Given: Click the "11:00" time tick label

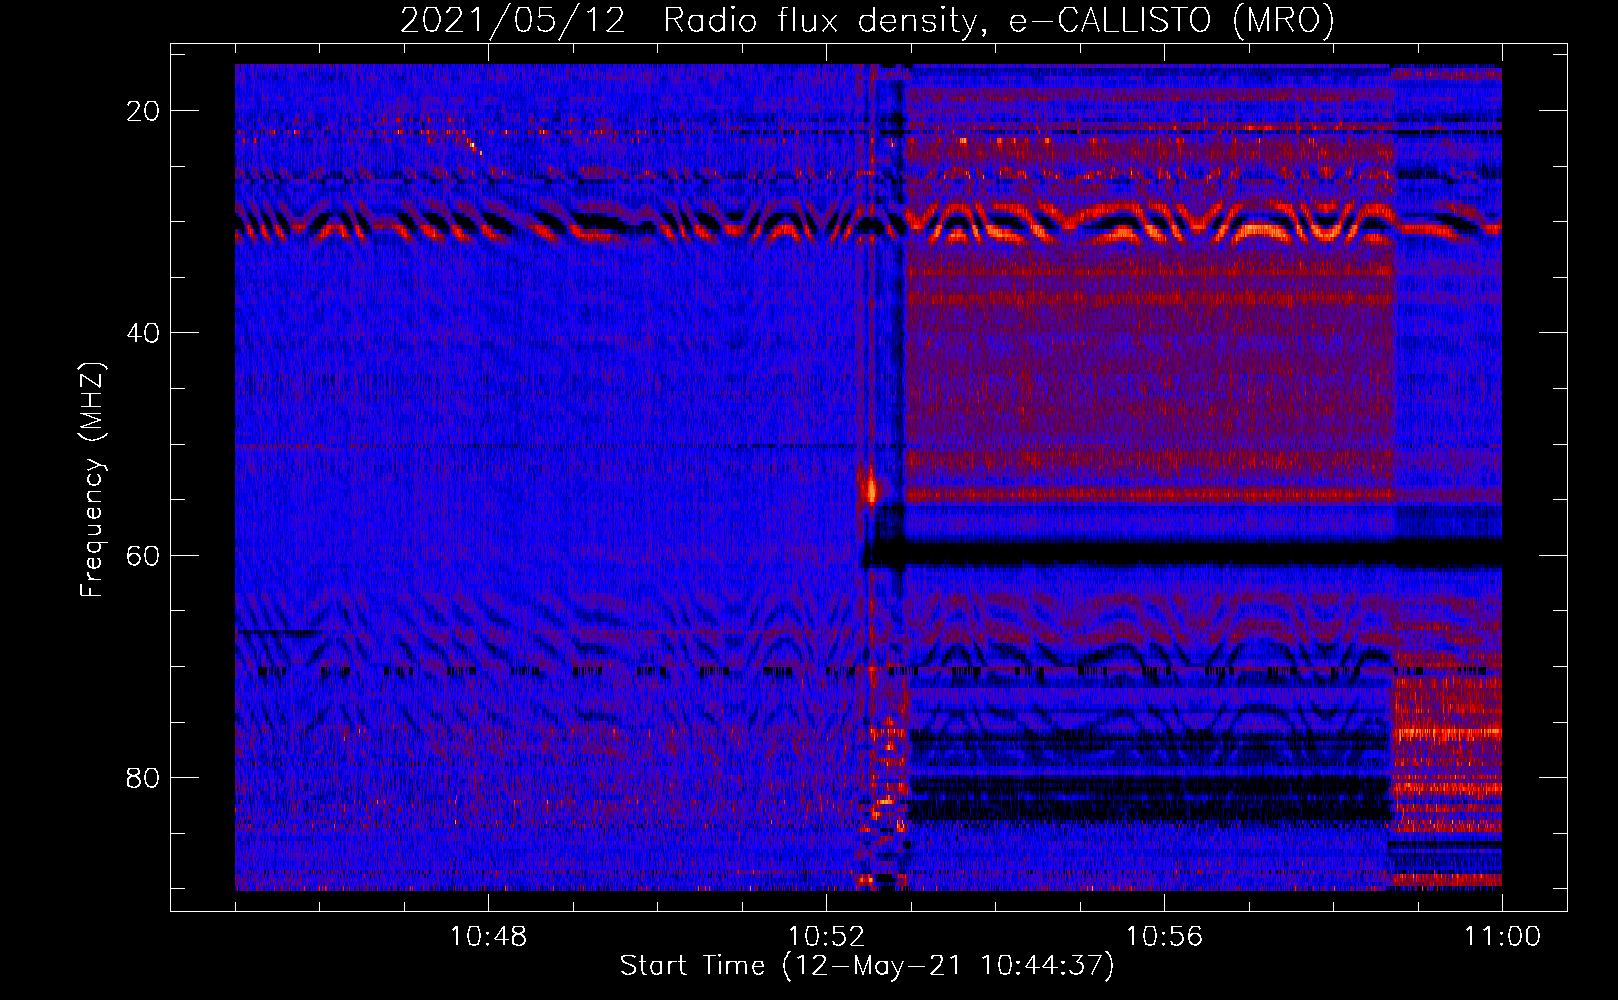Looking at the screenshot, I should click(1502, 937).
